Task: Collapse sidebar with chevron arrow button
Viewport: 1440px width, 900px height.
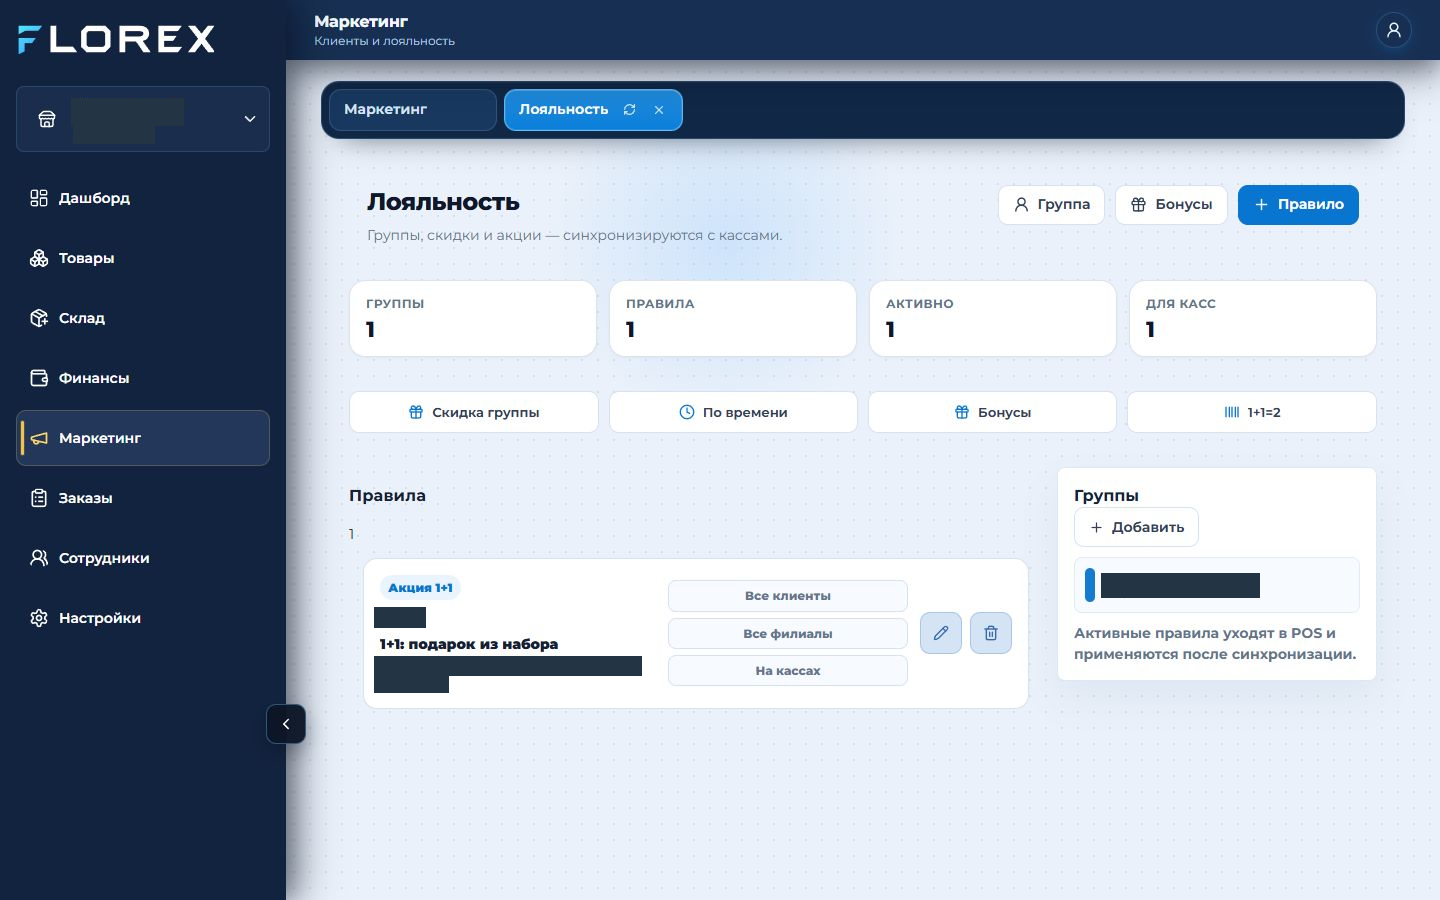Action: [x=286, y=724]
